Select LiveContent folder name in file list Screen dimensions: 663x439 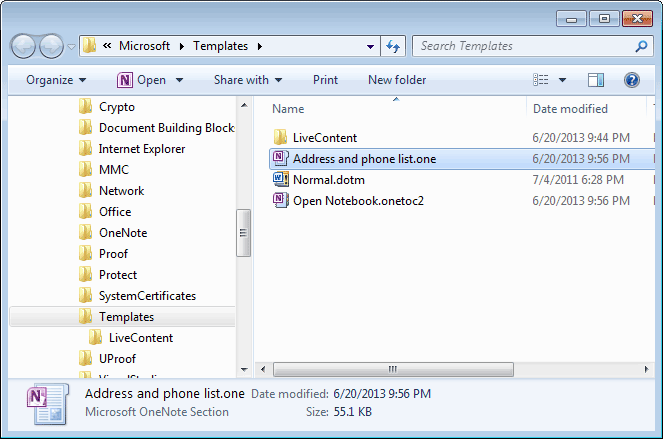click(325, 138)
